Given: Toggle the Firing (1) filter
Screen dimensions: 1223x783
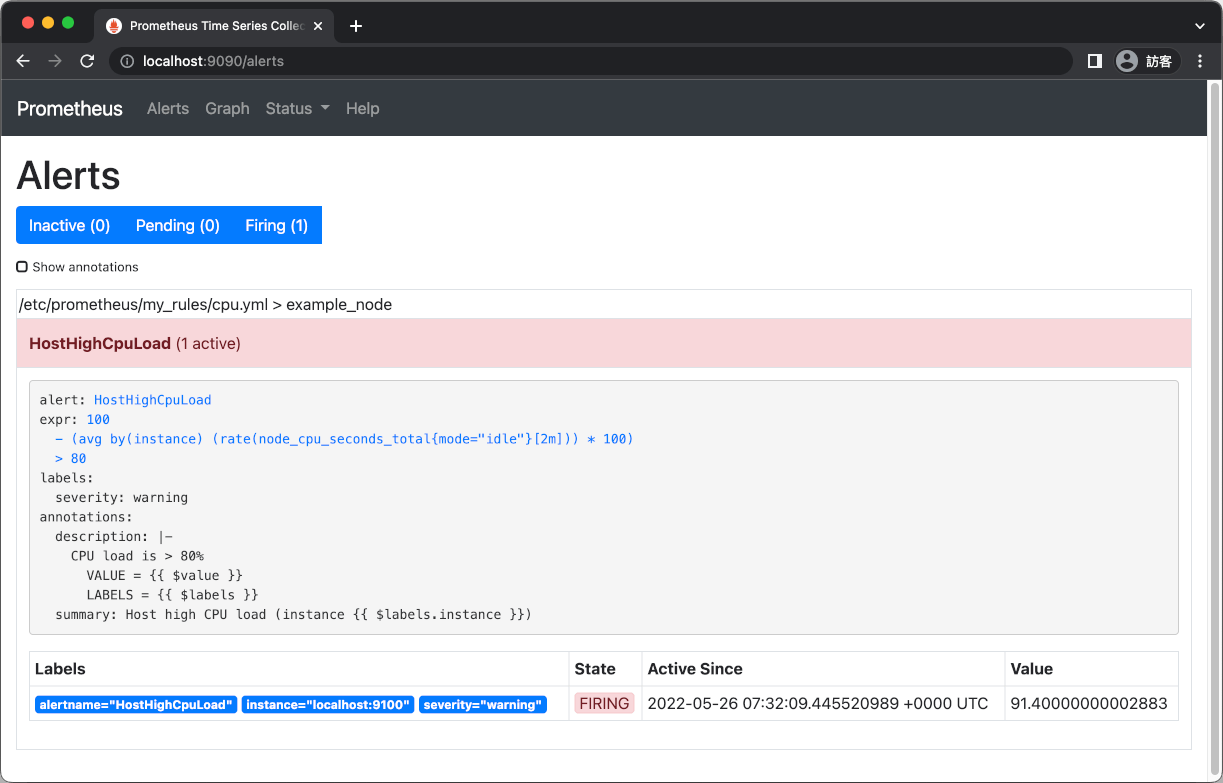Looking at the screenshot, I should coord(277,225).
